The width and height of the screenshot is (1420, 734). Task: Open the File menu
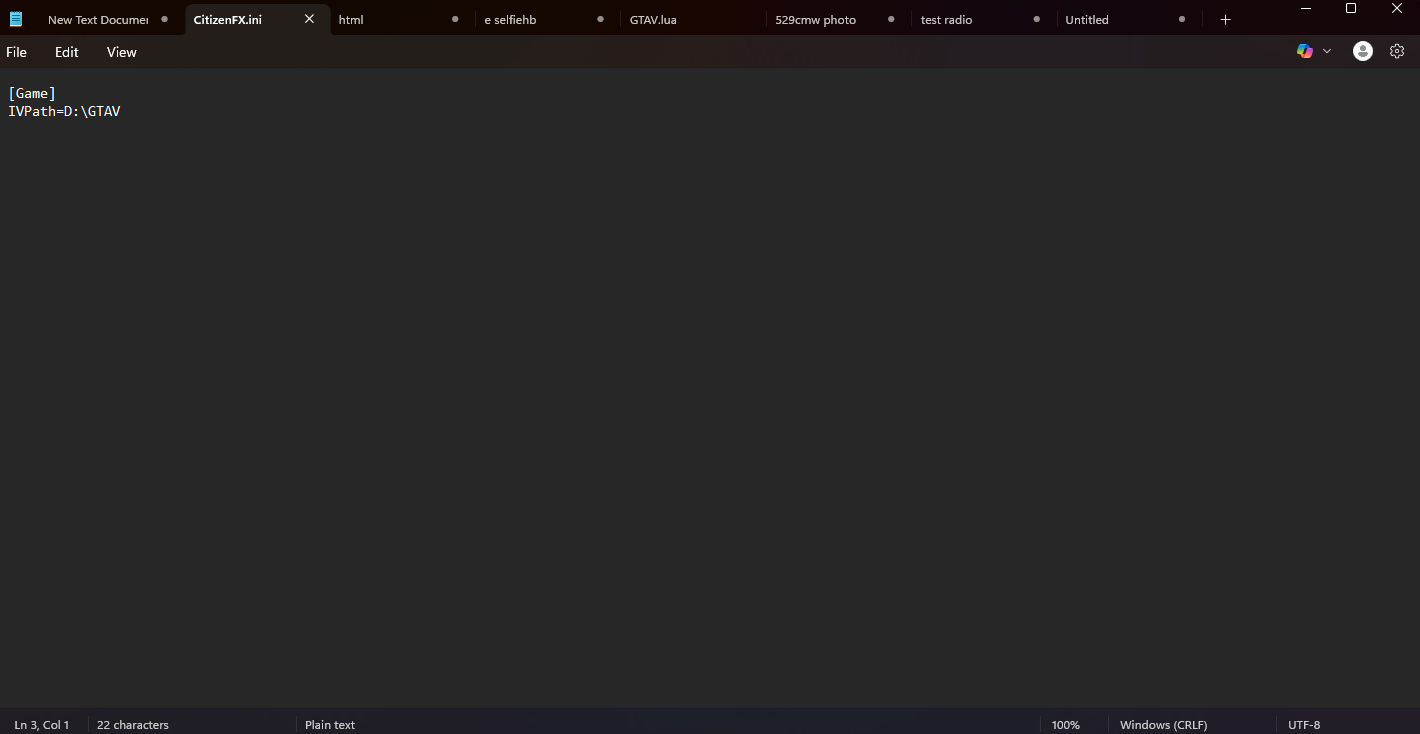coord(17,52)
